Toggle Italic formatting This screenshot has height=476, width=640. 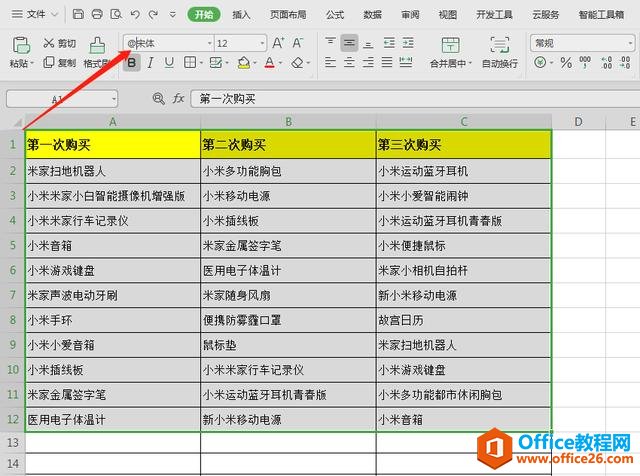pyautogui.click(x=151, y=63)
